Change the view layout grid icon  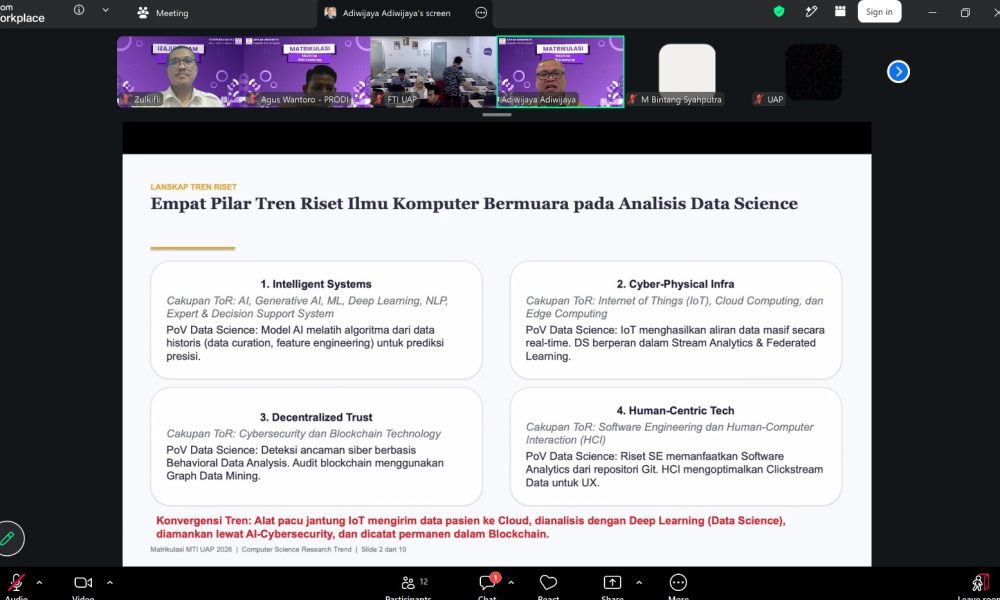click(840, 11)
